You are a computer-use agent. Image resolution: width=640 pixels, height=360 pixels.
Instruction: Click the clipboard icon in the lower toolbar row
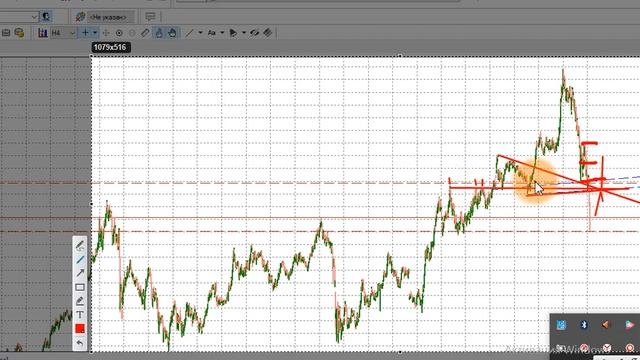[6, 33]
